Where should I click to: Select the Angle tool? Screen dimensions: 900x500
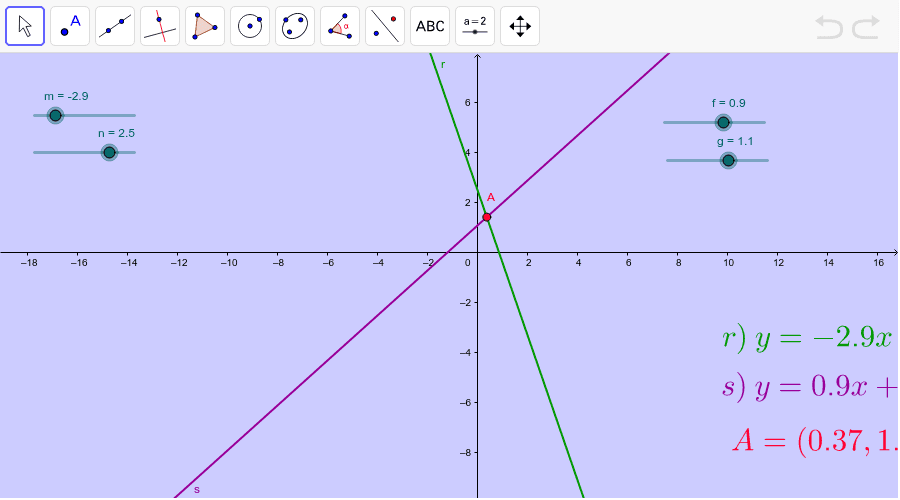[x=340, y=26]
